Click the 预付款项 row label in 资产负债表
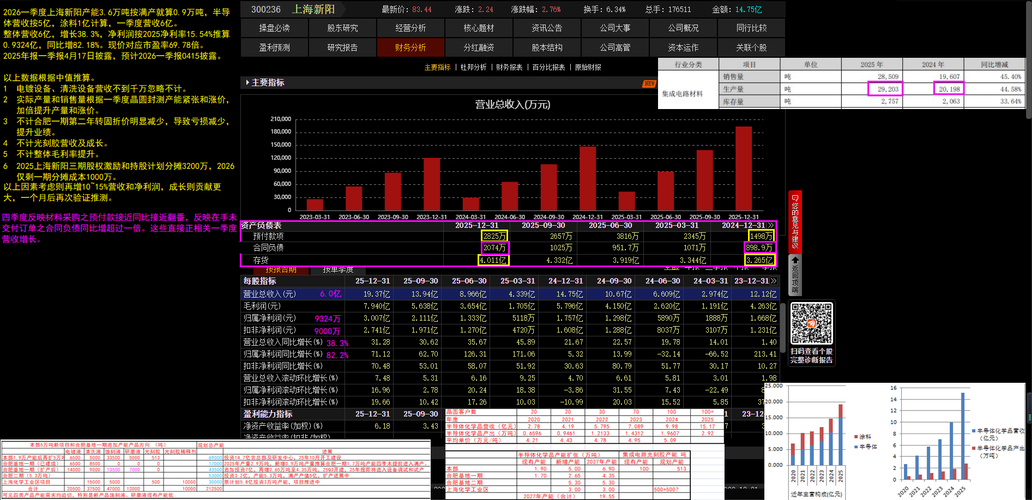This screenshot has height=500, width=1032. pyautogui.click(x=268, y=236)
